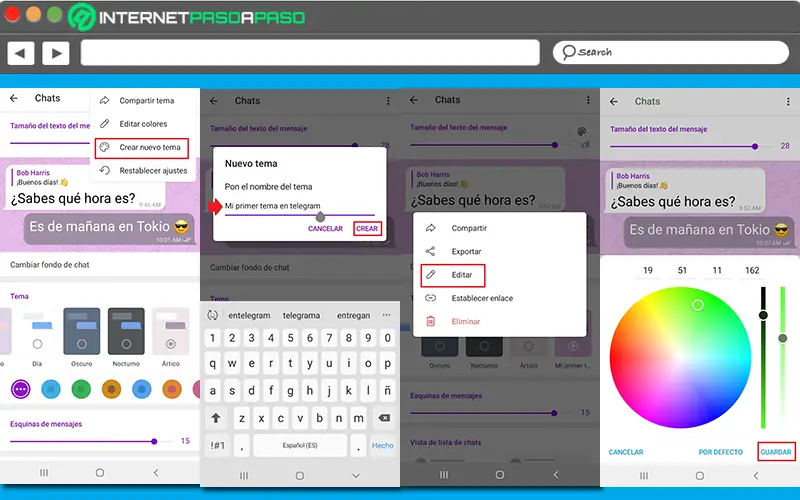Tap the ñ key on keyboard
Screen dimensions: 800x500
(x=387, y=391)
